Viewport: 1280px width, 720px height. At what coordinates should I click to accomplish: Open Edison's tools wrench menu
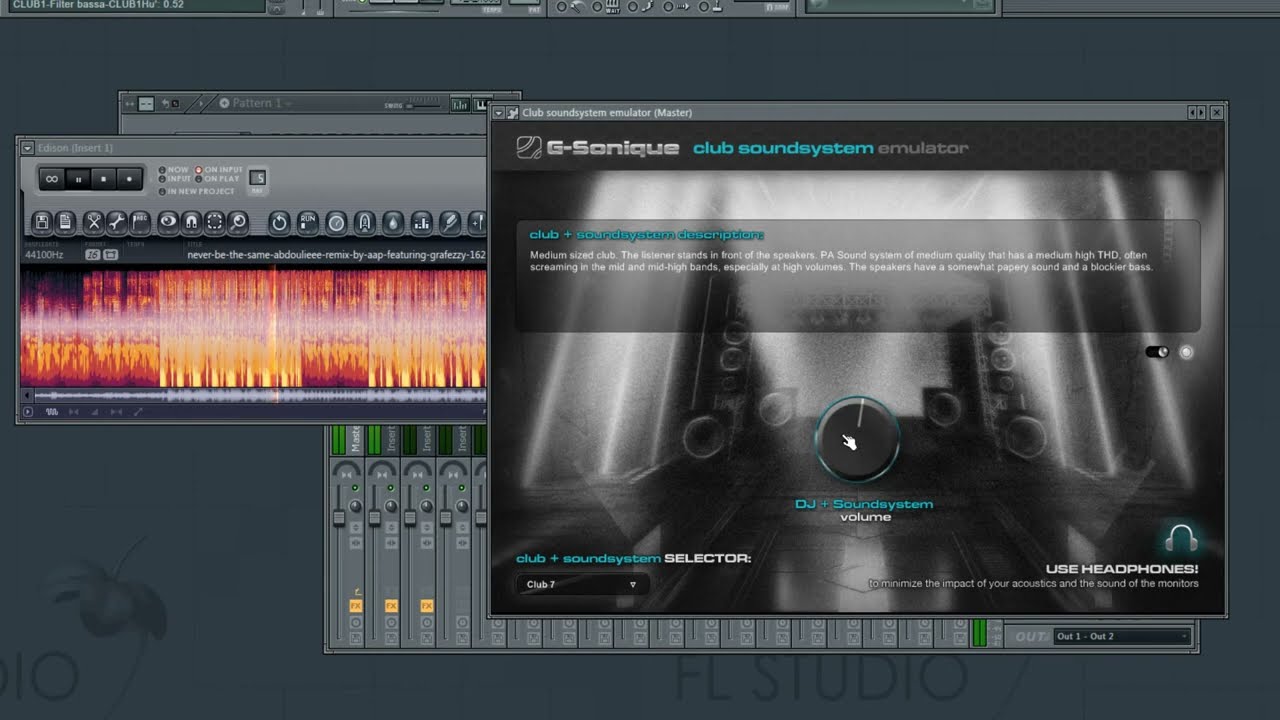[116, 222]
